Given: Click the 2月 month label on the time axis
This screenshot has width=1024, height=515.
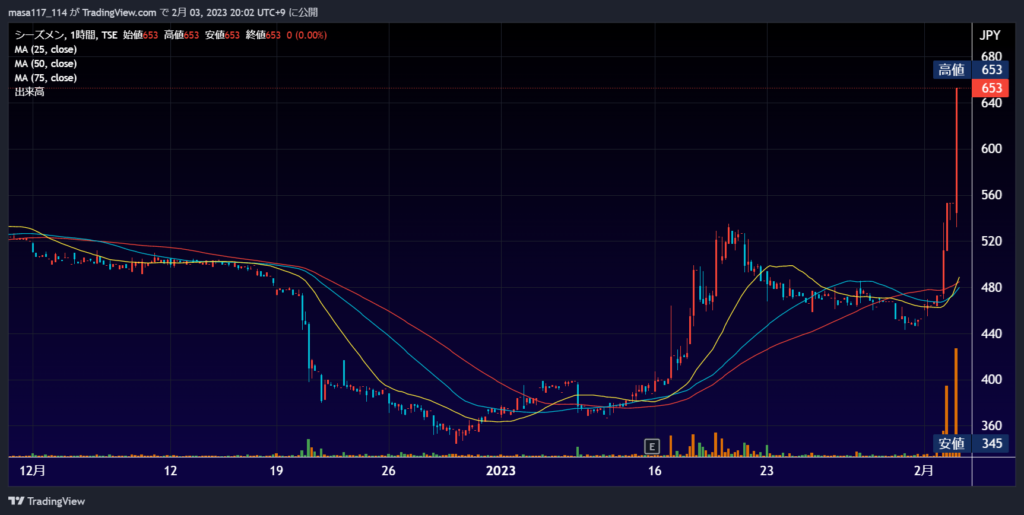Looking at the screenshot, I should coord(923,471).
